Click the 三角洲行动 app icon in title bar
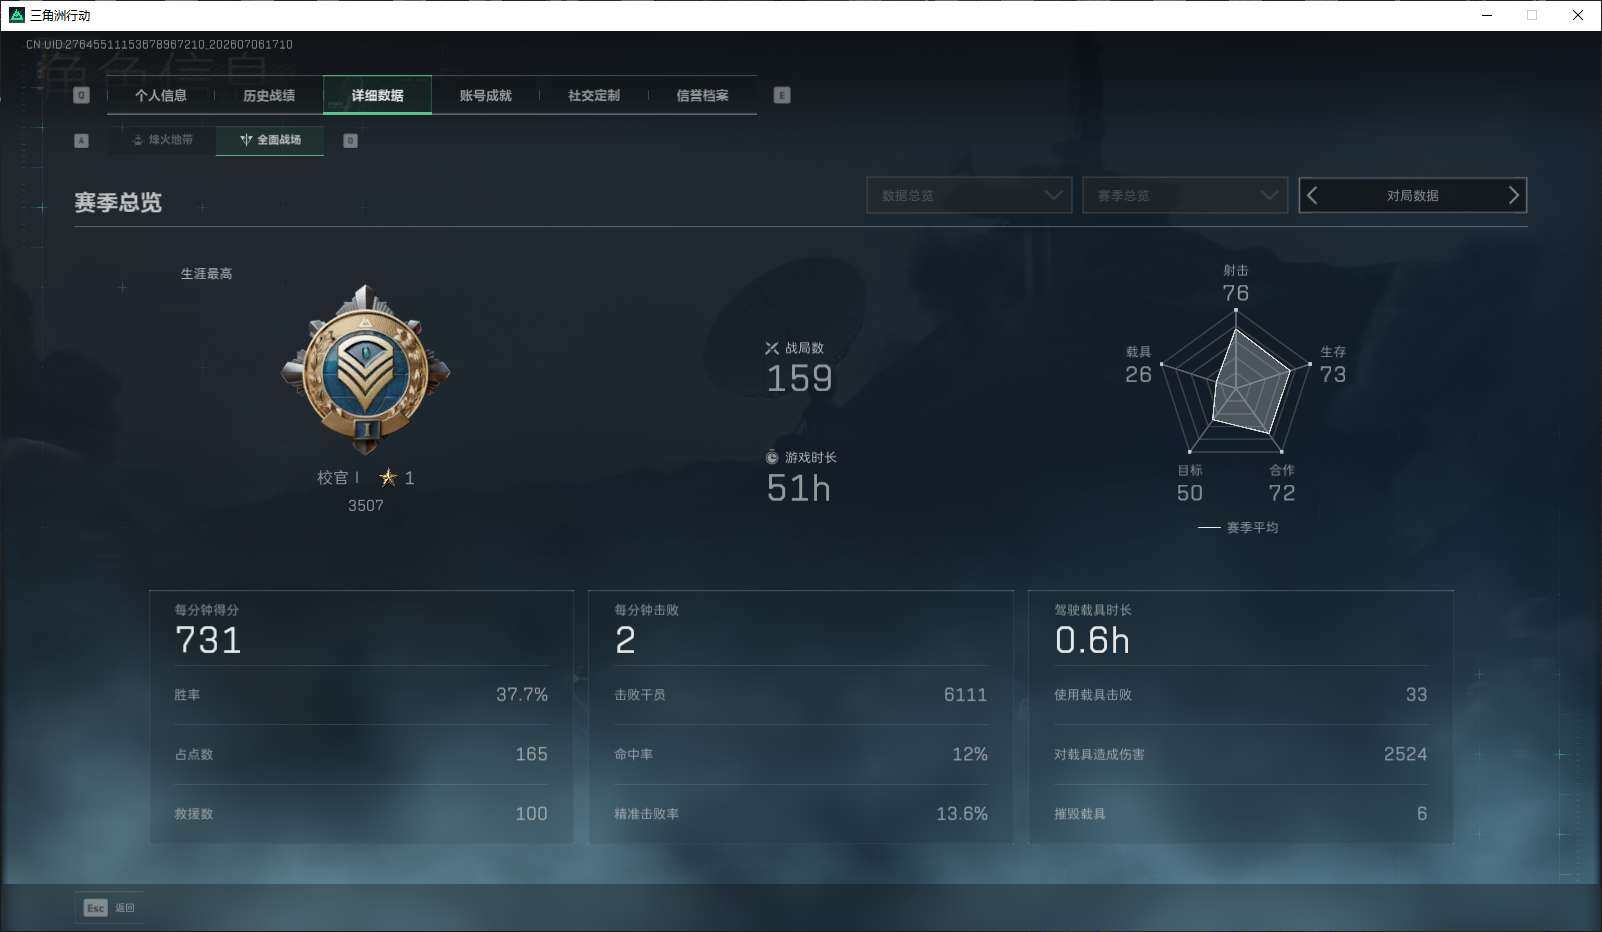This screenshot has height=932, width=1602. (16, 15)
